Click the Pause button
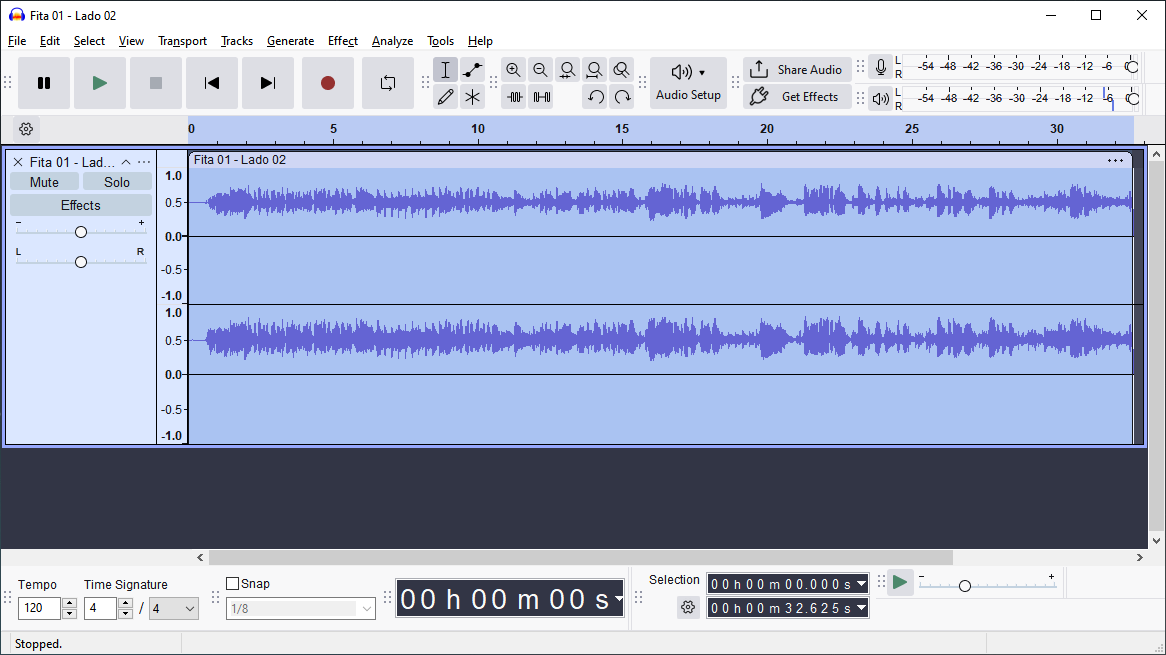The height and width of the screenshot is (655, 1166). 44,83
